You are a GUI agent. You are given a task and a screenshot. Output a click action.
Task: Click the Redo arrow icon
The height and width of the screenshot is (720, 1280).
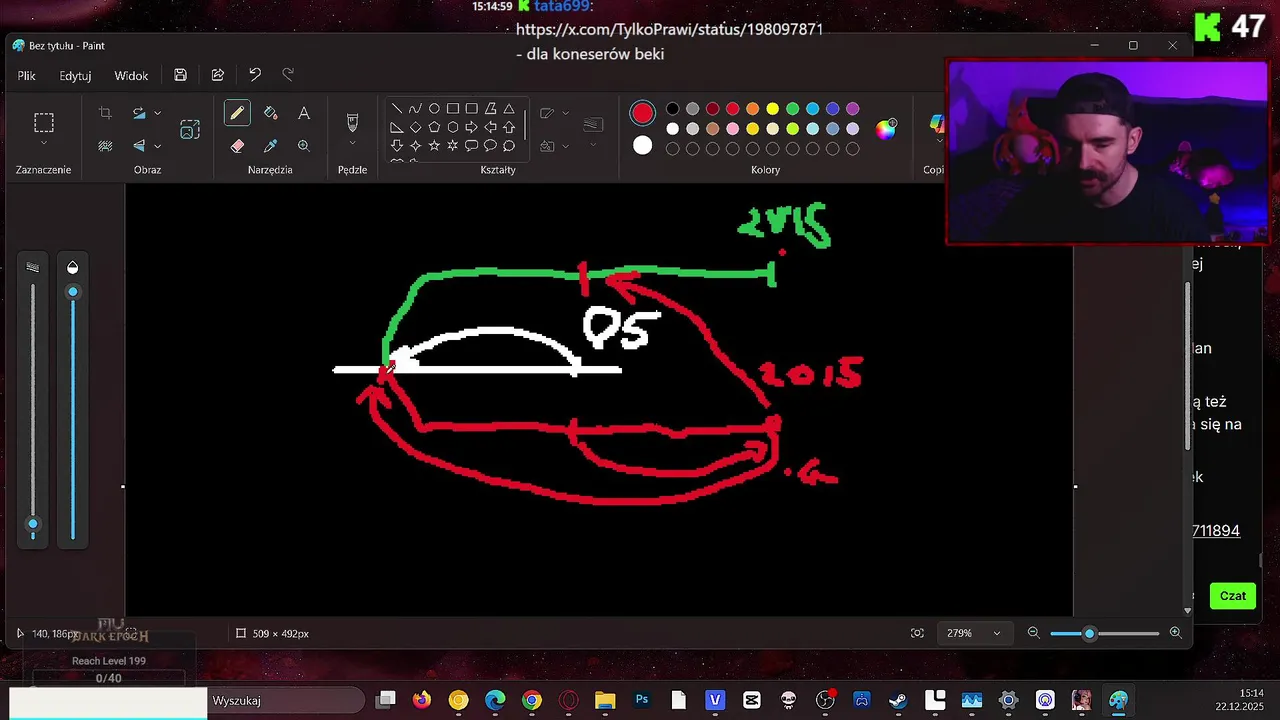tap(288, 75)
